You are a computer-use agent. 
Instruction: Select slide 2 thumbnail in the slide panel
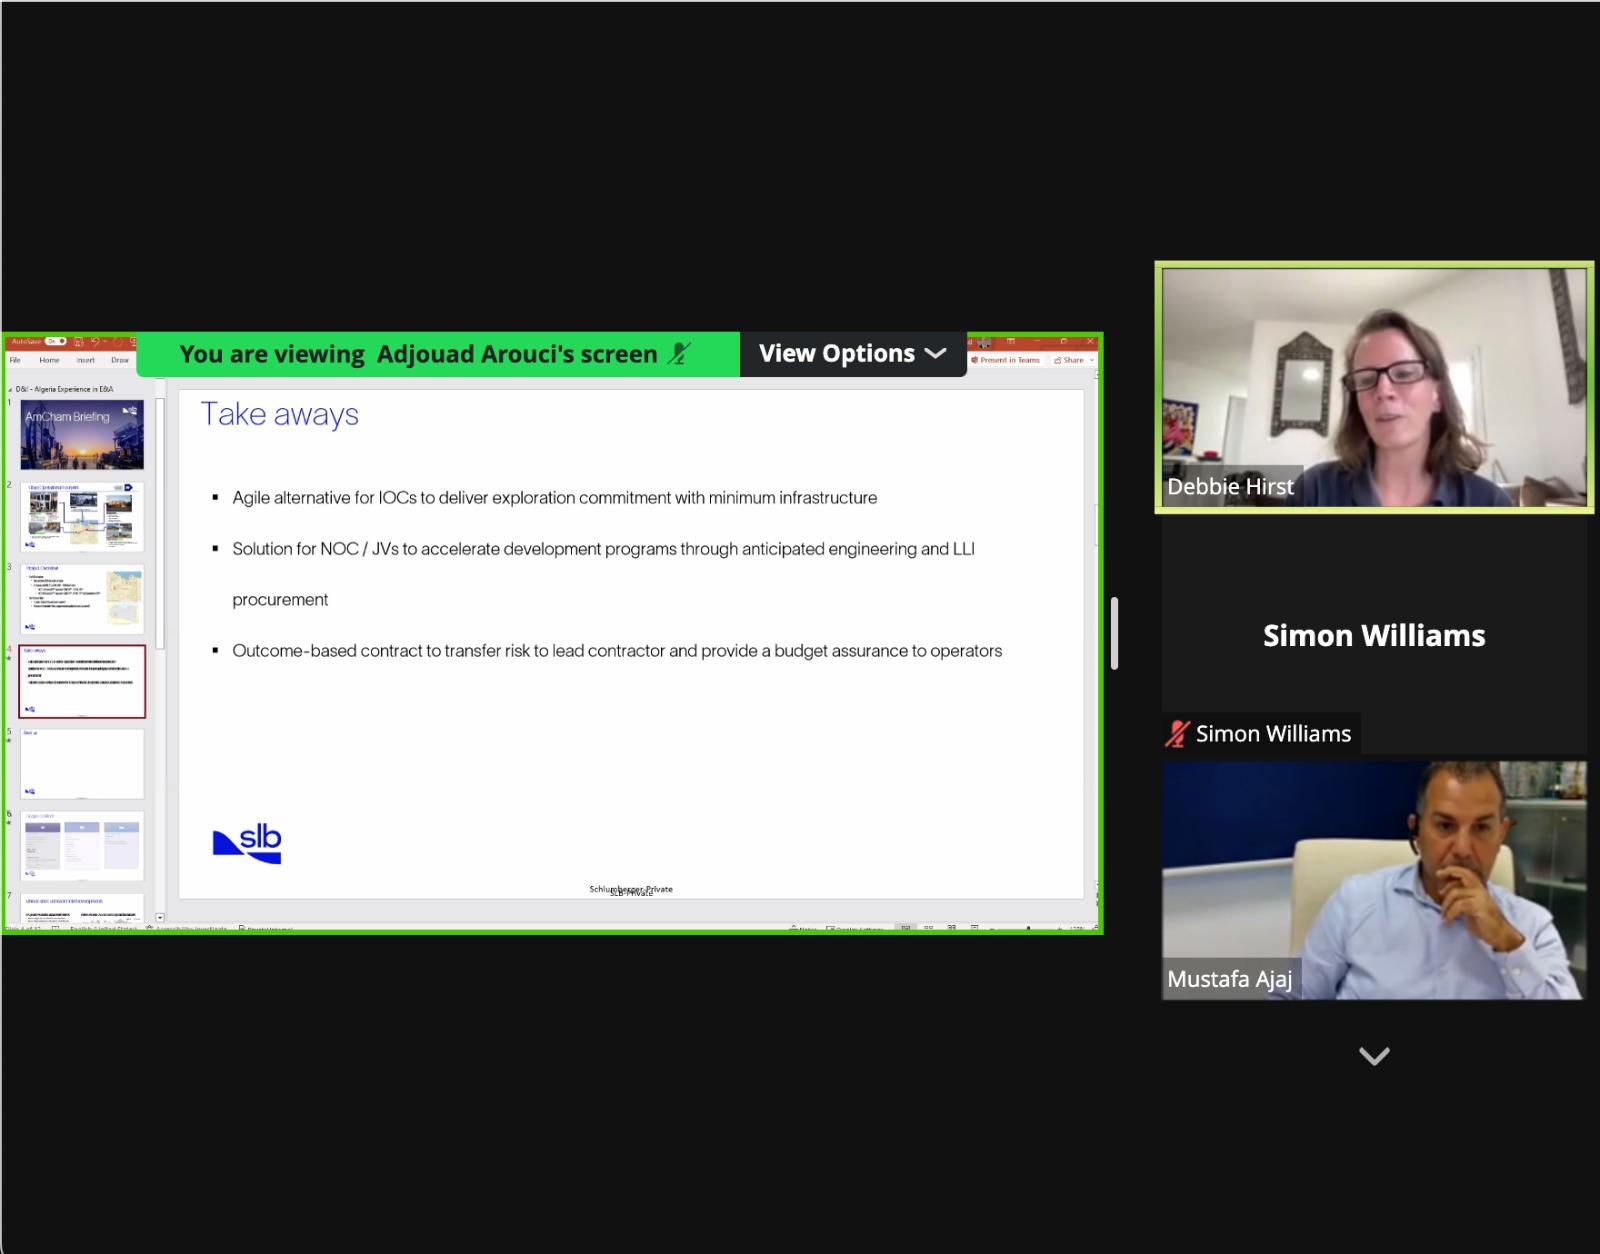tap(82, 517)
